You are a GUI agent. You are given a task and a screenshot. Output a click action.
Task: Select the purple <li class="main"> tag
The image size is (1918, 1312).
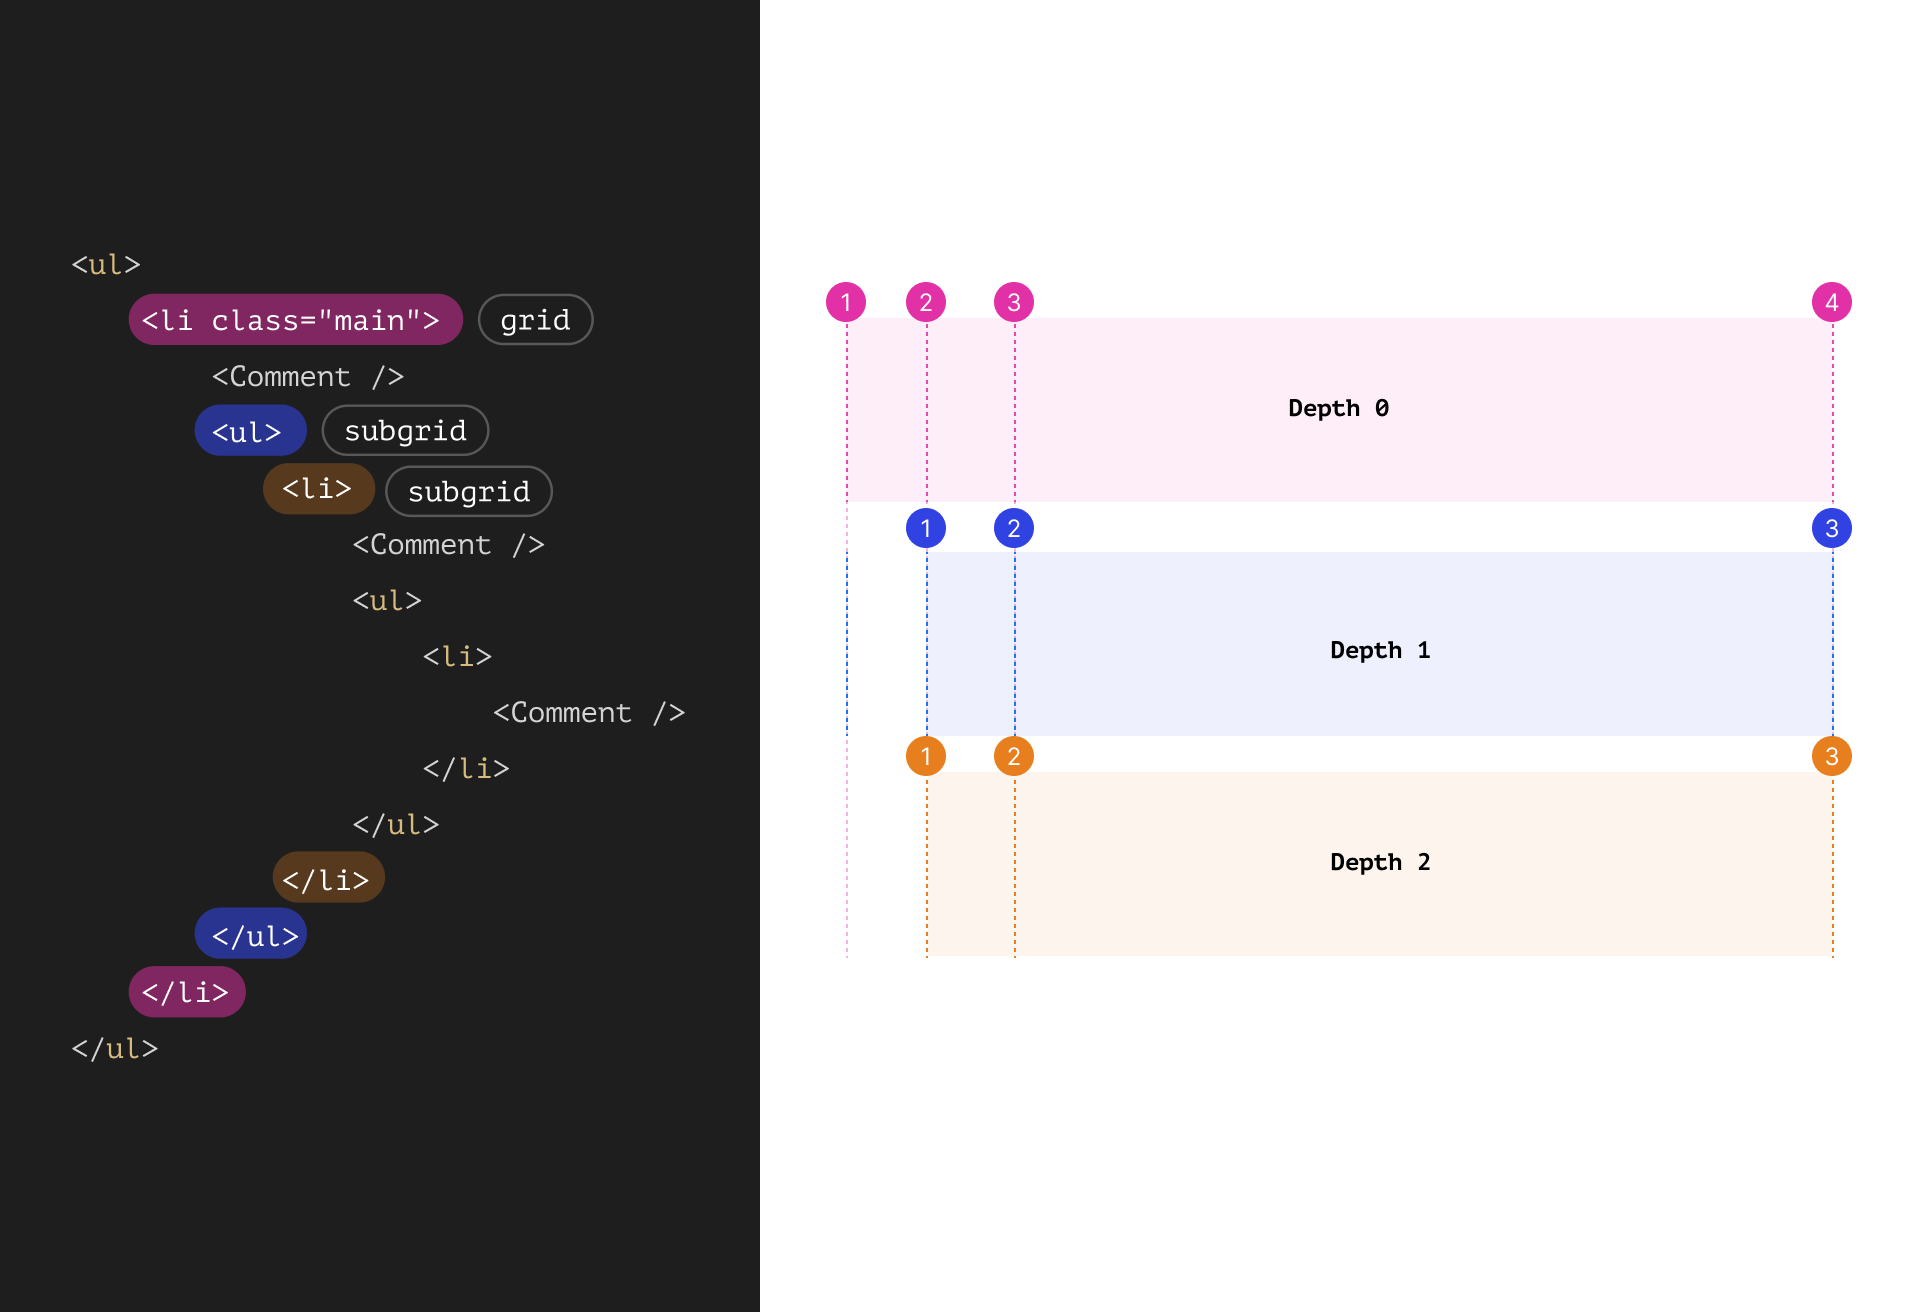[x=295, y=320]
